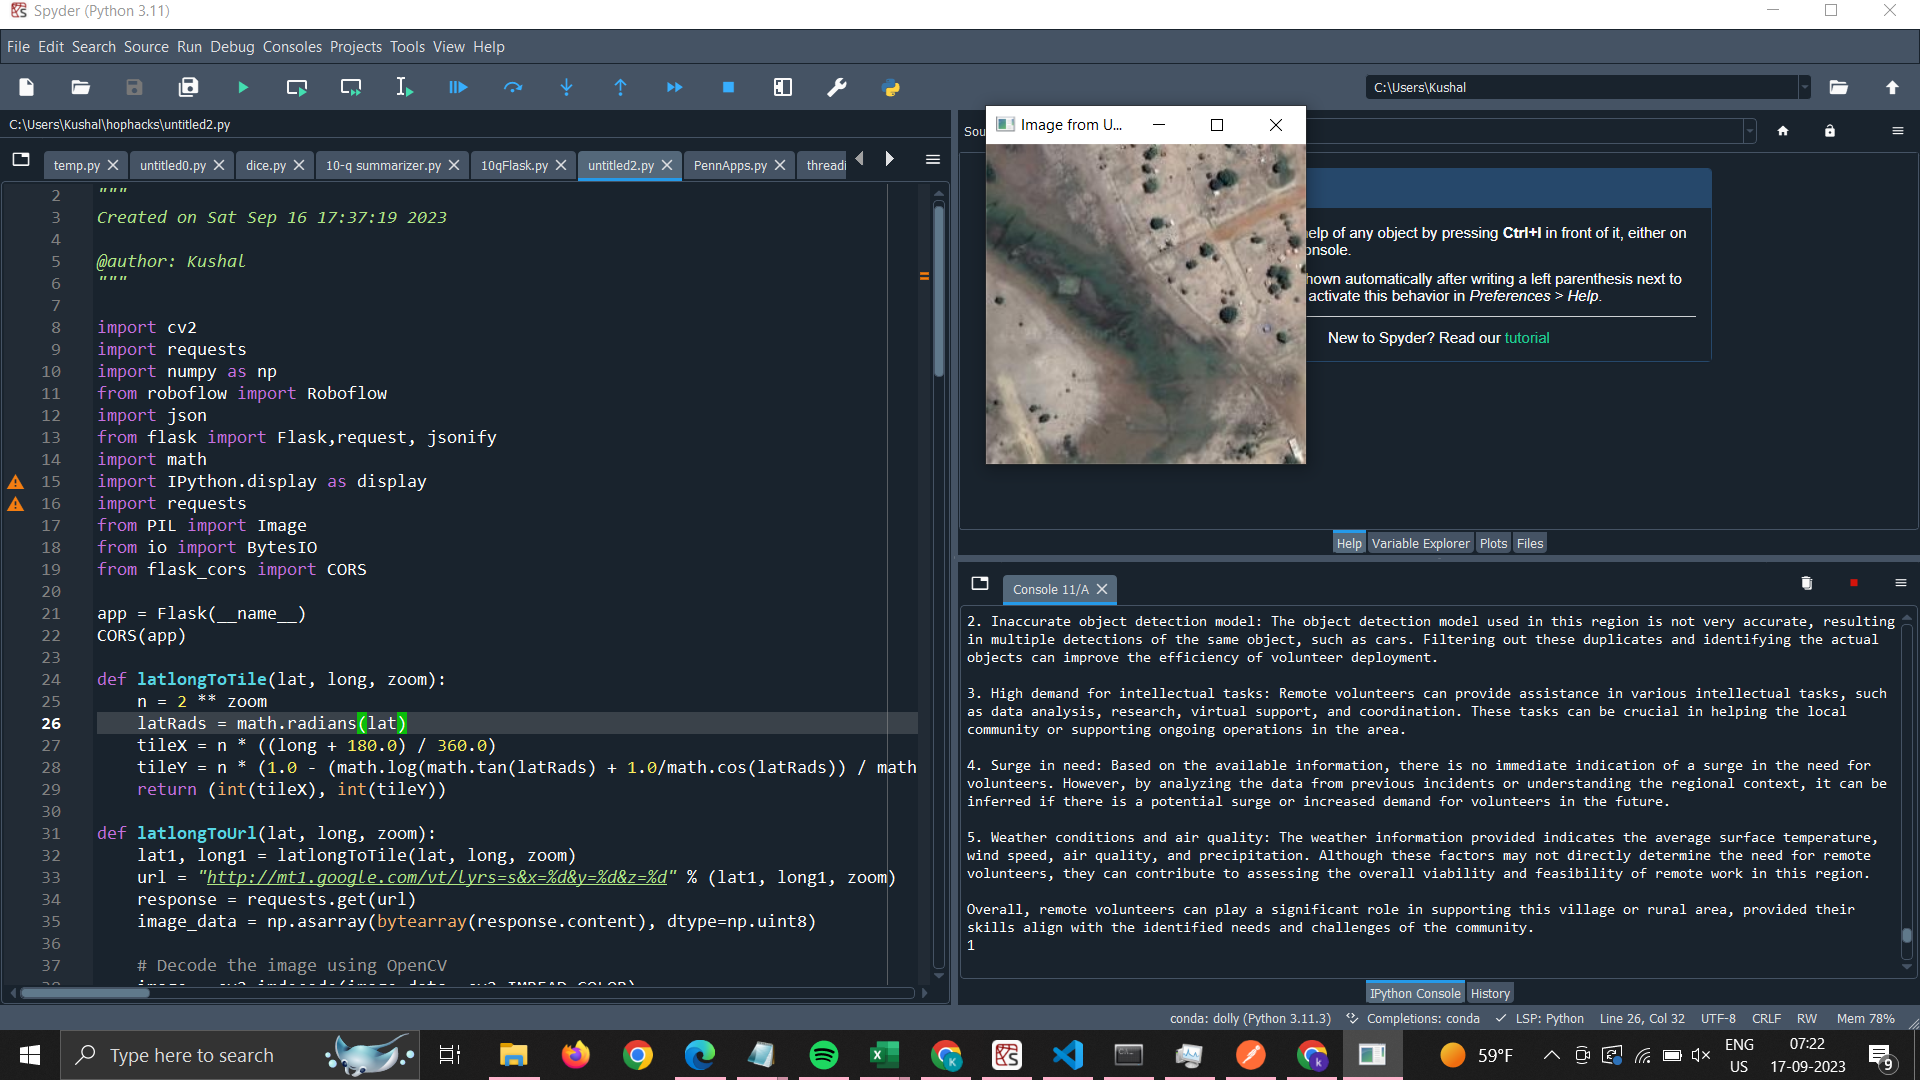Click the editor vertical scrollbar handle
The image size is (1920, 1080).
pyautogui.click(x=939, y=290)
